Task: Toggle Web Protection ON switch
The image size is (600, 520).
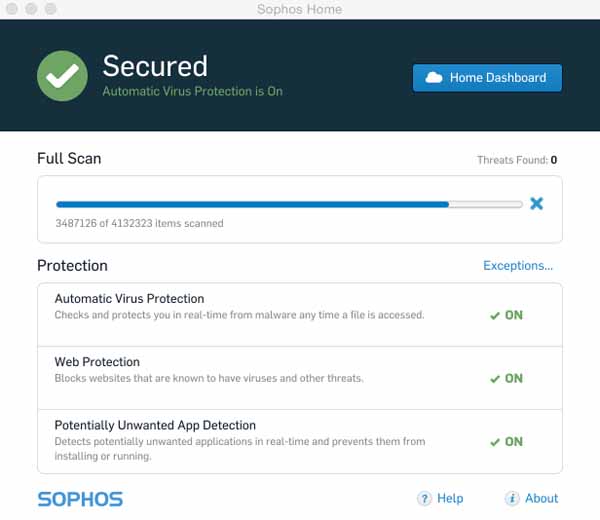Action: coord(506,378)
